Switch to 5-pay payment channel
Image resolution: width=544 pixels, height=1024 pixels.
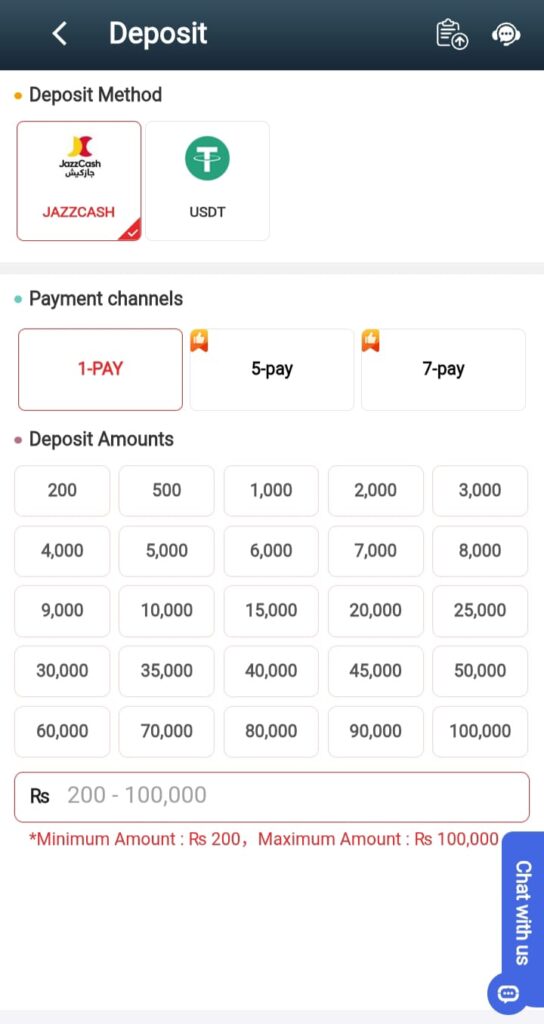coord(272,370)
